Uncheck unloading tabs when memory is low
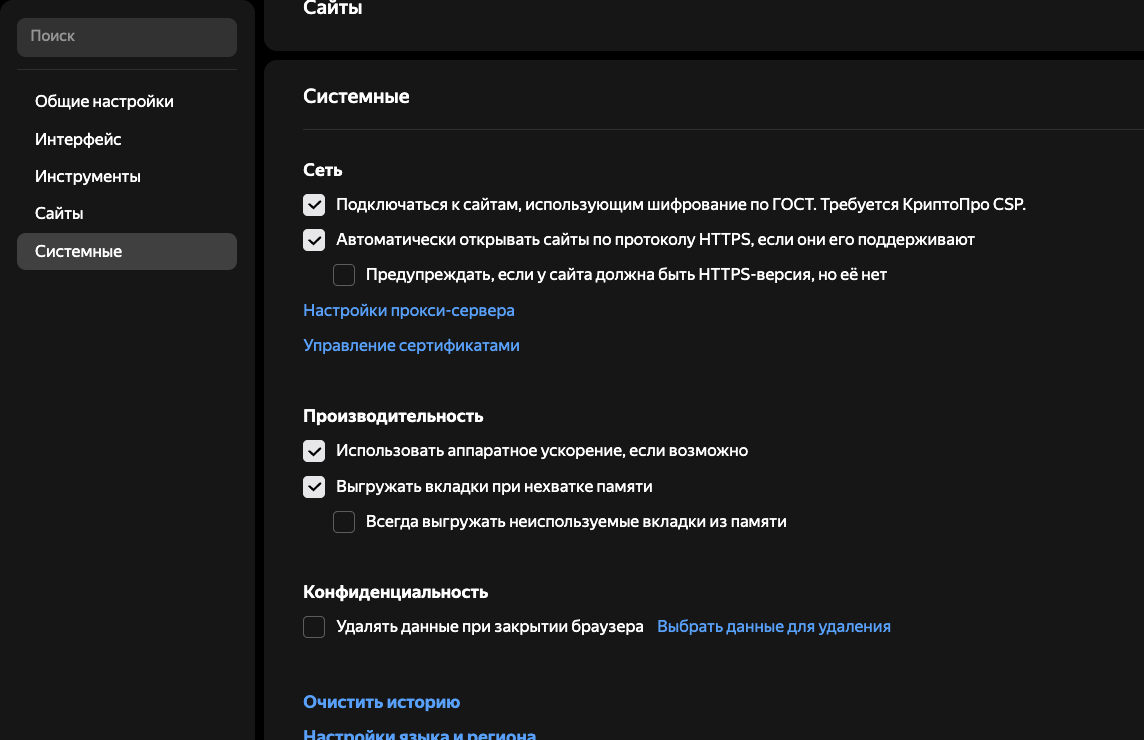Screen dimensions: 1144x740 click(314, 487)
